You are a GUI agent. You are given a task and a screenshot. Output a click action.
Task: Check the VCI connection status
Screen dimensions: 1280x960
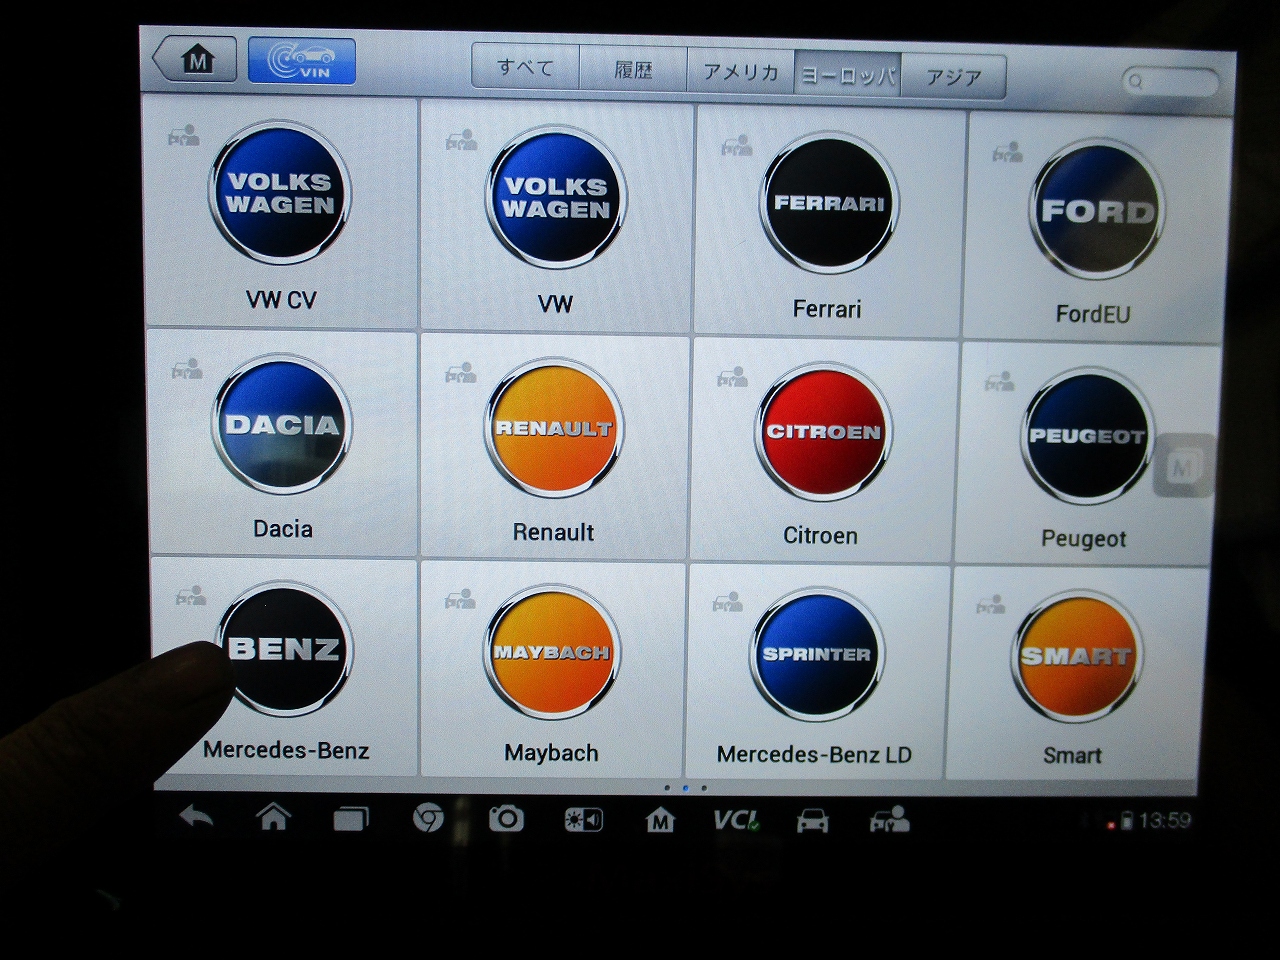(x=737, y=821)
